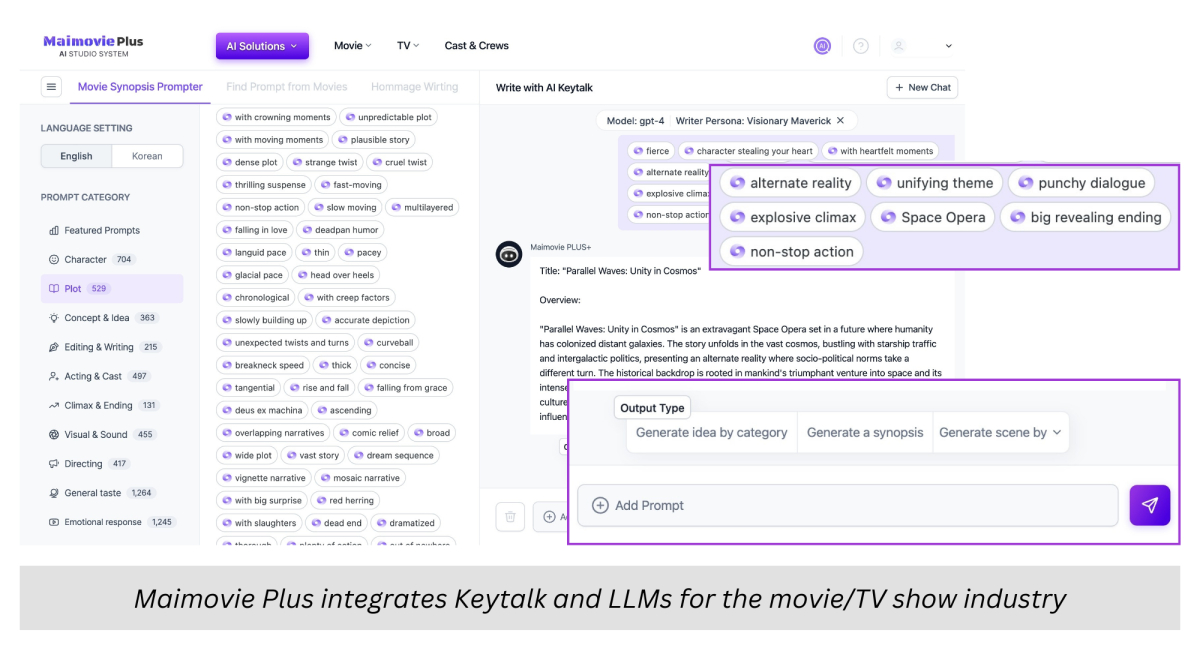
Task: Click the Maimovie PLUS+ bot avatar
Action: click(x=509, y=254)
